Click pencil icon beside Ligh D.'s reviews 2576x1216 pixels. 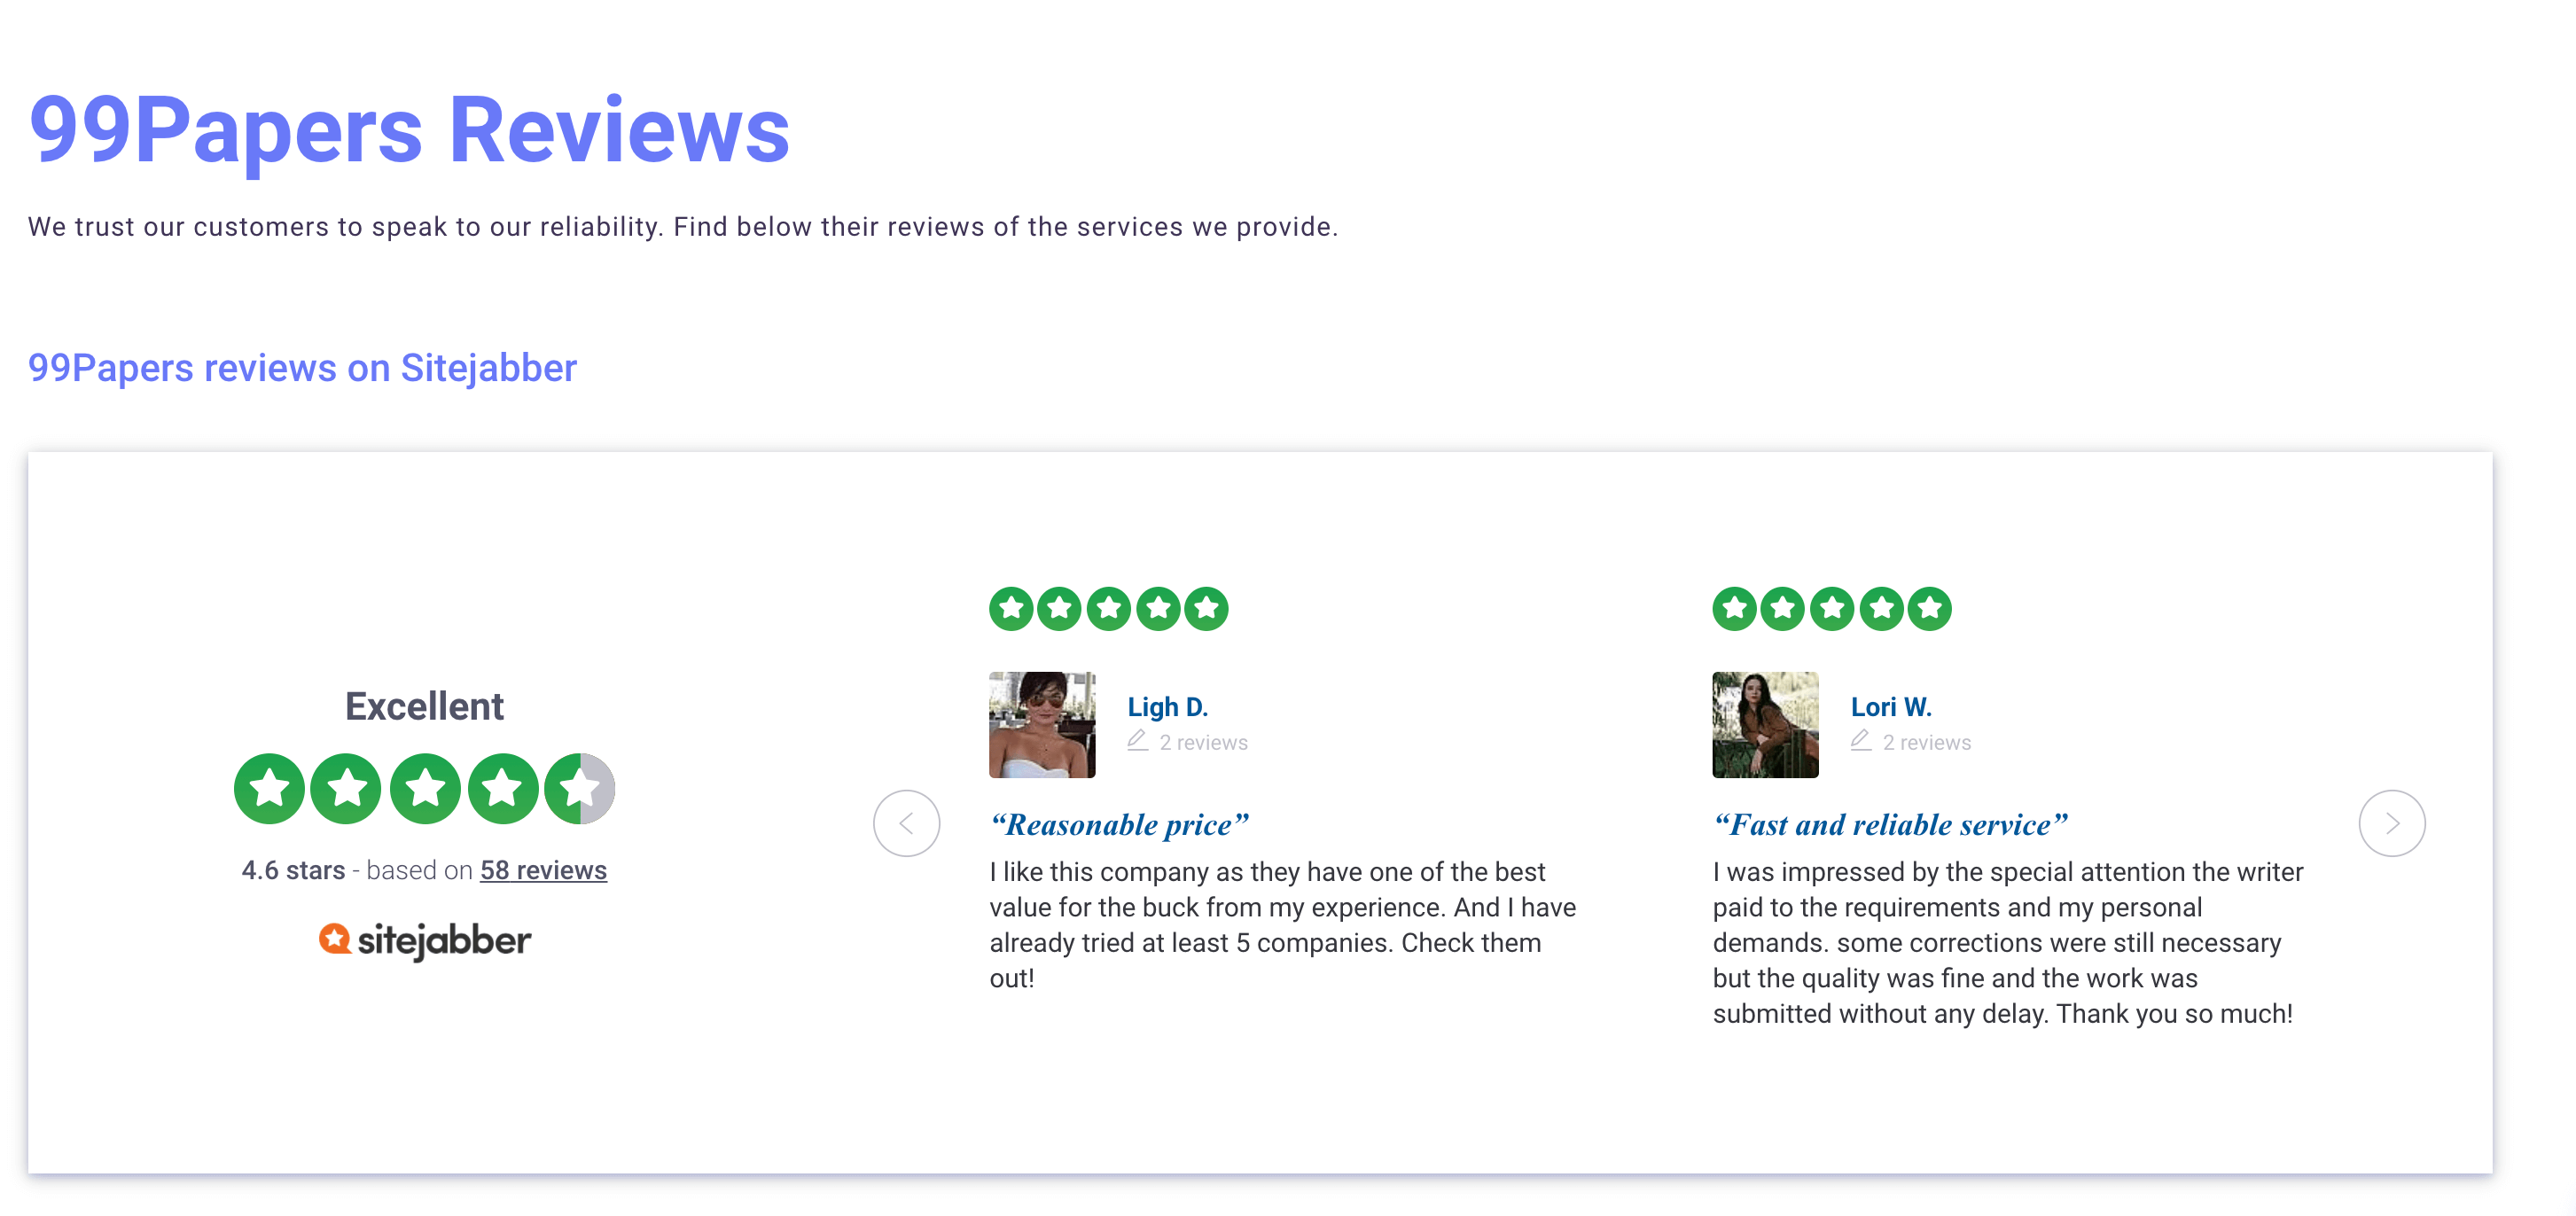click(x=1137, y=741)
